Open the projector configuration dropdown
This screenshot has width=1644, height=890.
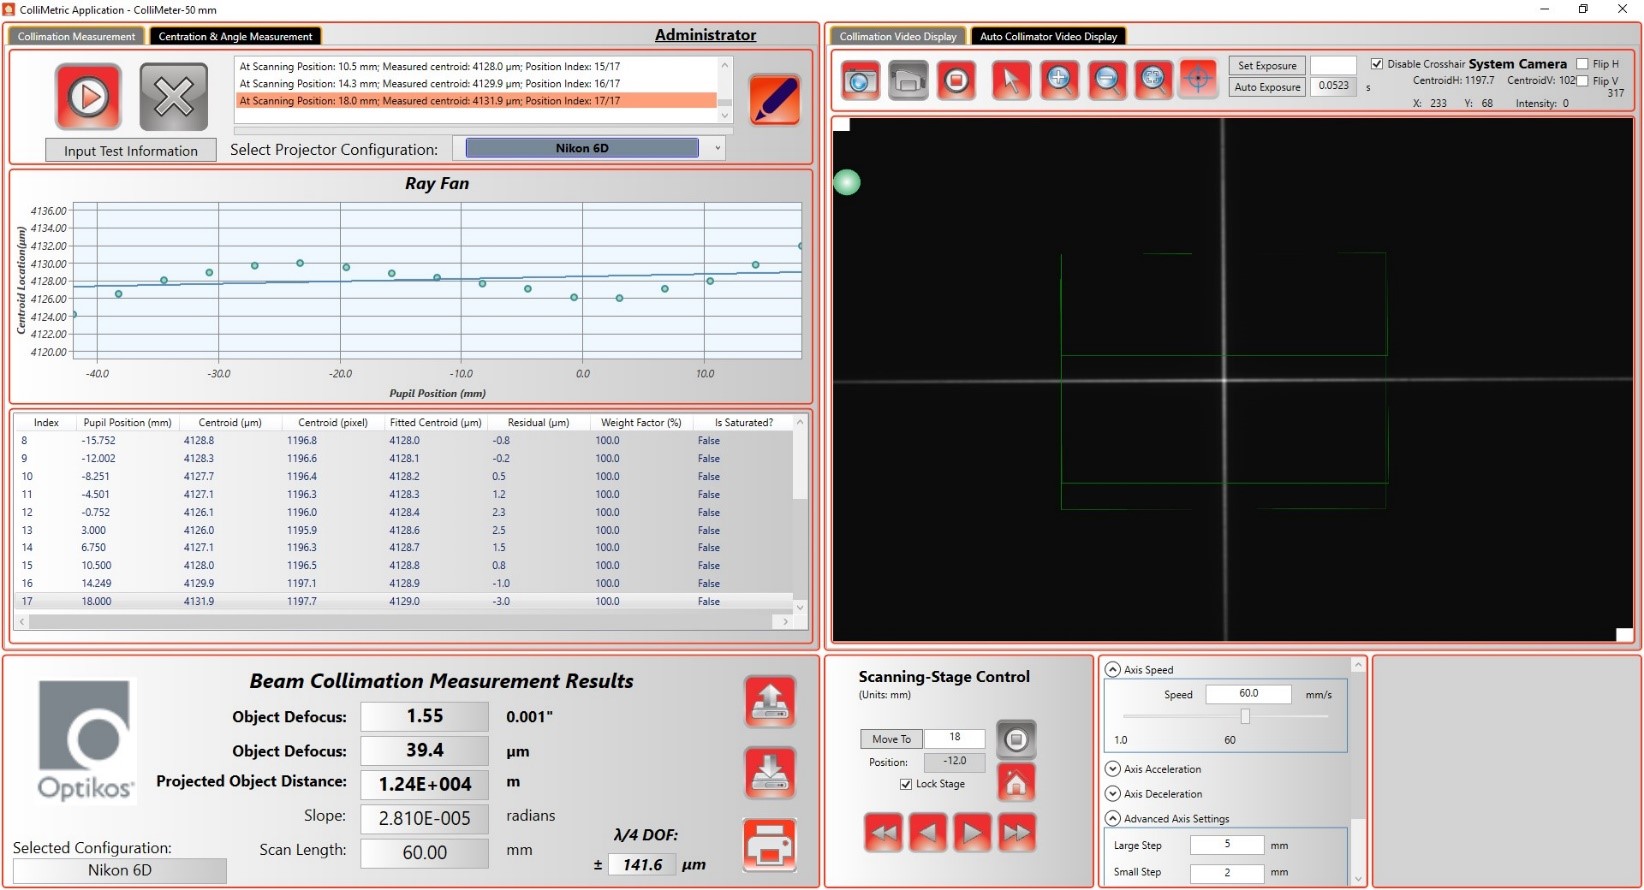click(717, 148)
